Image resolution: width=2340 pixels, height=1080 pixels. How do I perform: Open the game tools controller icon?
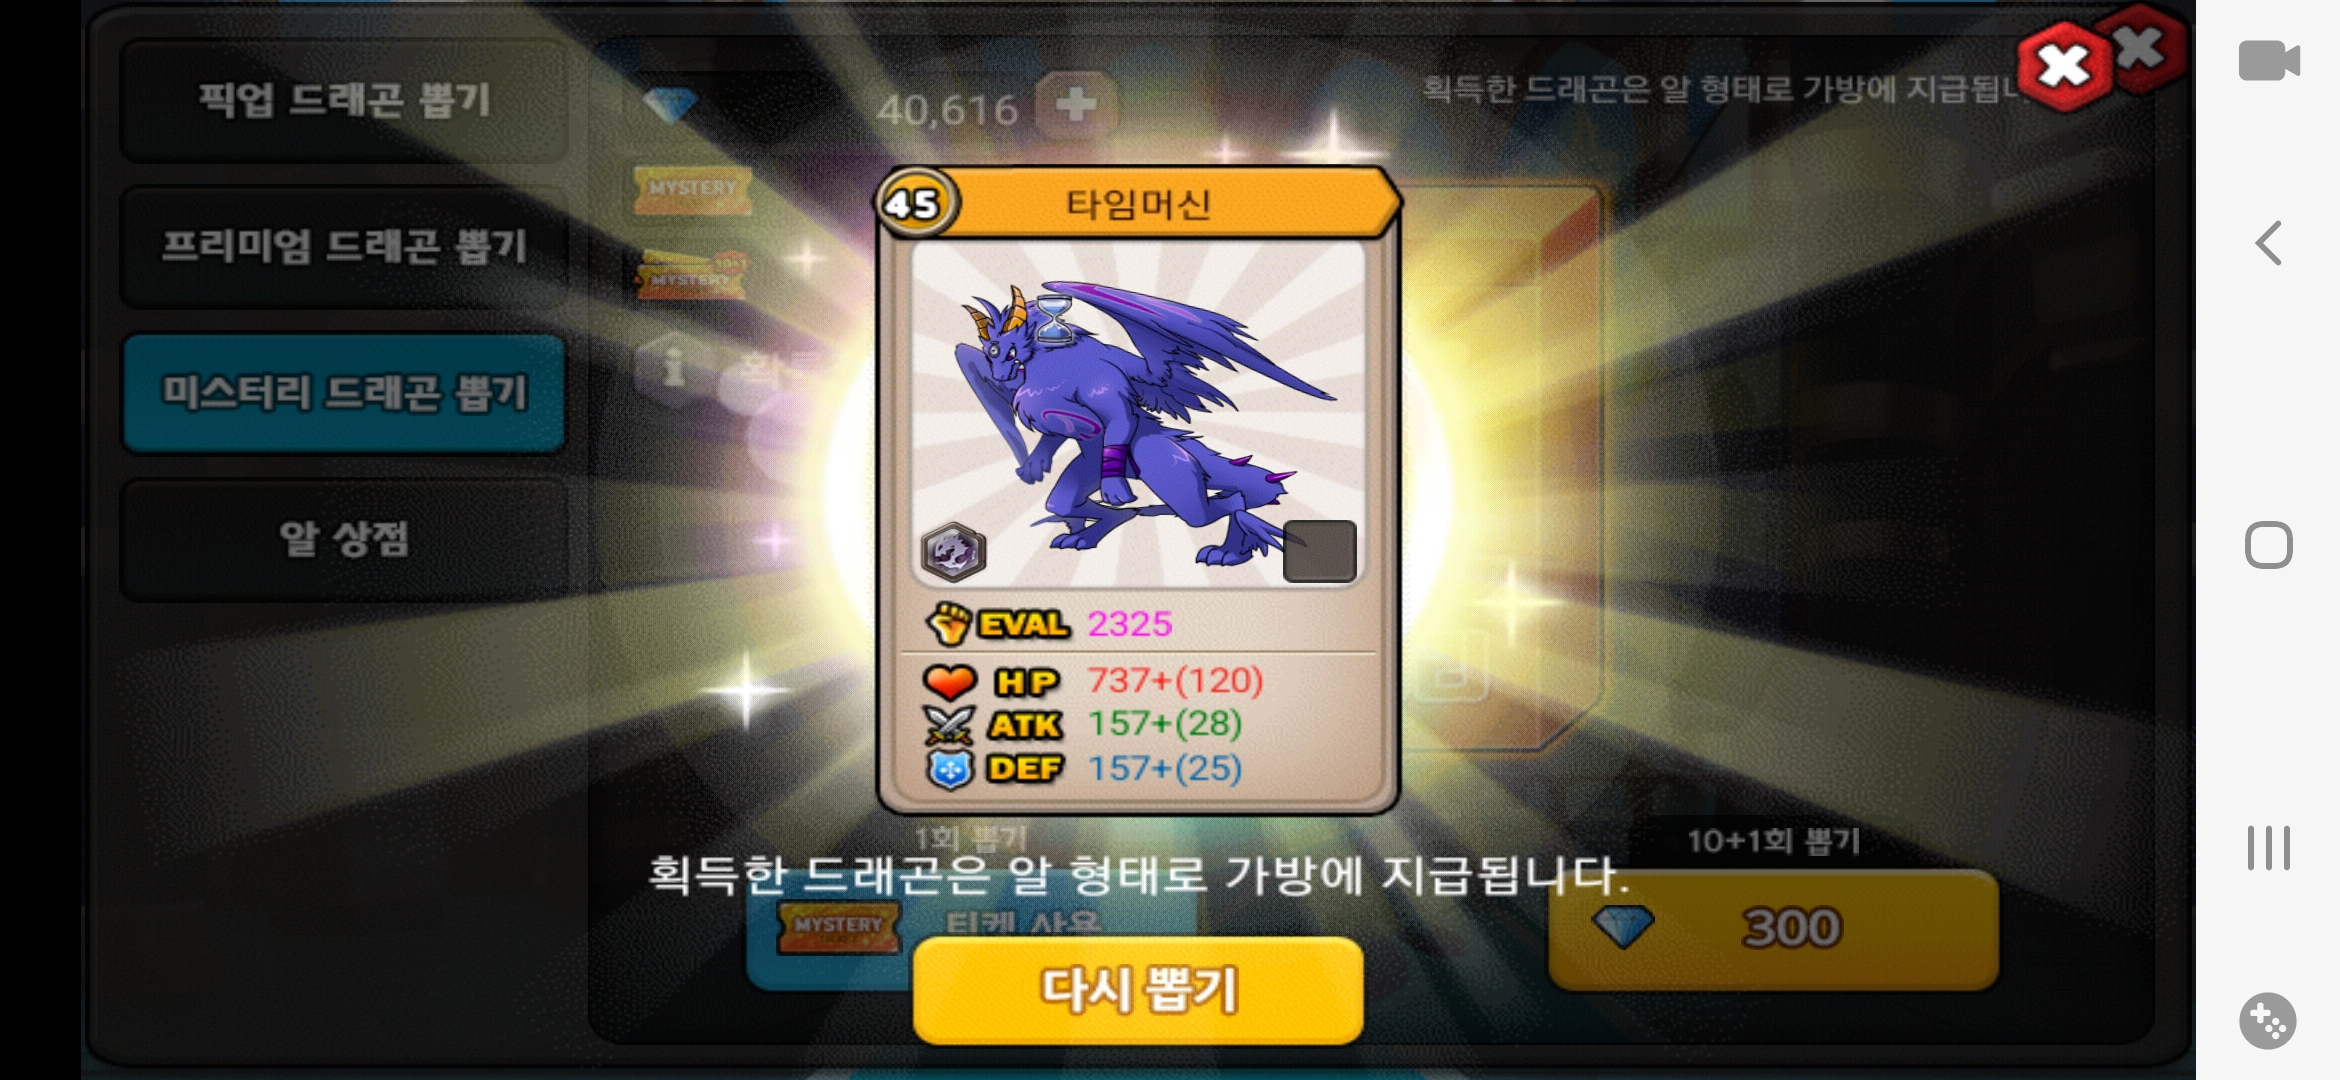[2267, 1021]
